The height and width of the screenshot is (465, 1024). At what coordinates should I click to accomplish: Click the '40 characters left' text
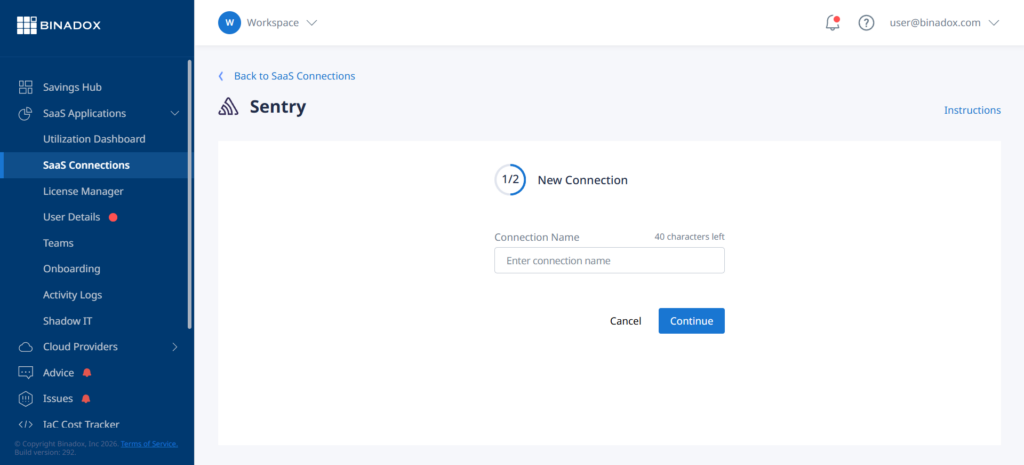[x=690, y=237]
